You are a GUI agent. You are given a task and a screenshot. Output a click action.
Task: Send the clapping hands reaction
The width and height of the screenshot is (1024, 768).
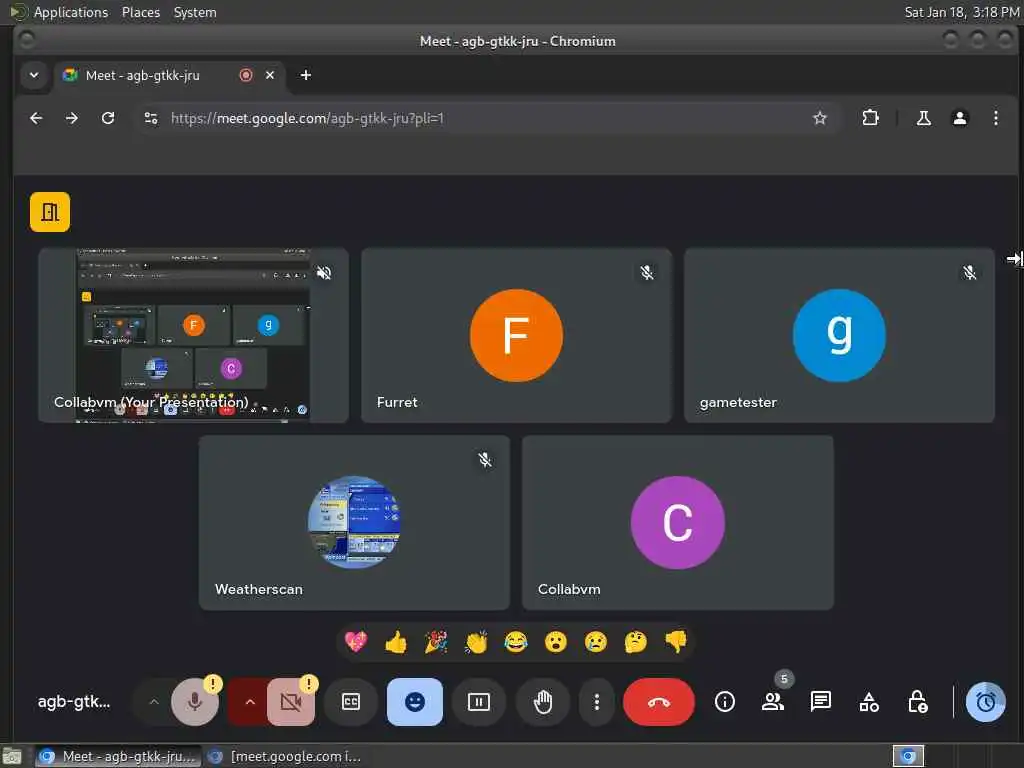tap(476, 642)
